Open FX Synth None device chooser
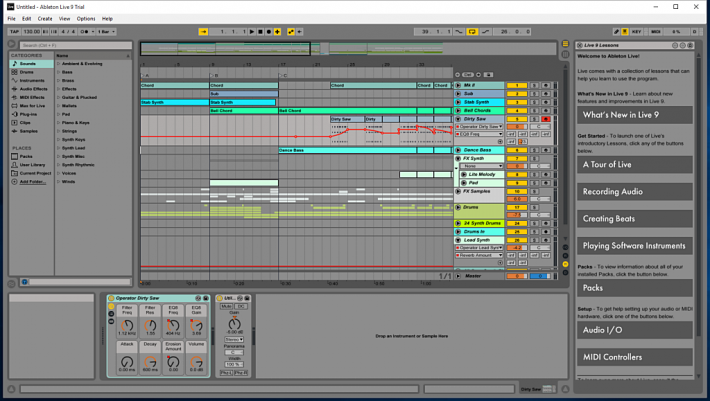The height and width of the screenshot is (401, 710). [482, 166]
